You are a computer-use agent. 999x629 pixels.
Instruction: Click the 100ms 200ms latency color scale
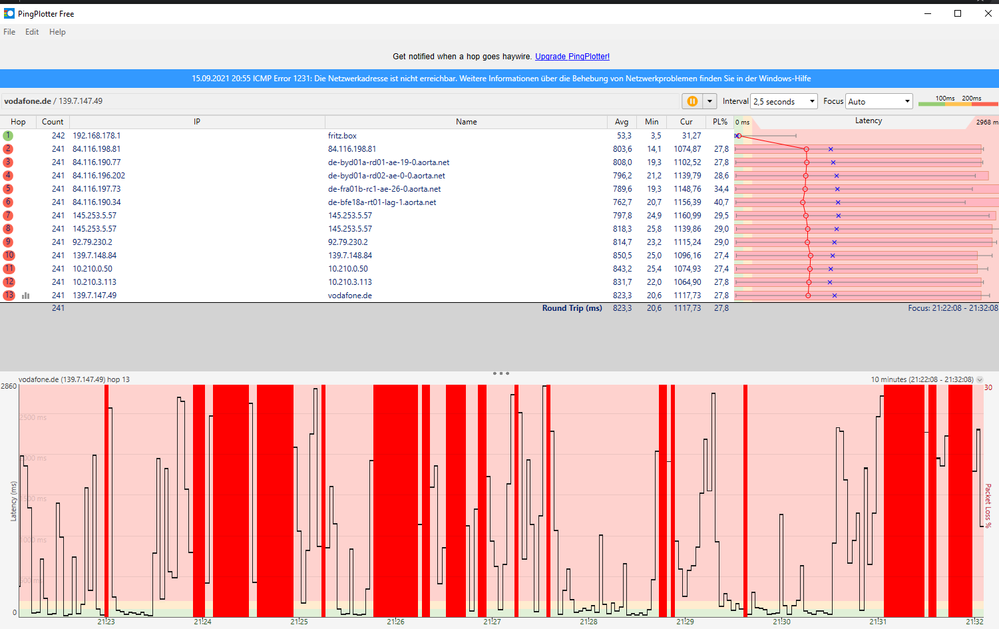click(957, 101)
